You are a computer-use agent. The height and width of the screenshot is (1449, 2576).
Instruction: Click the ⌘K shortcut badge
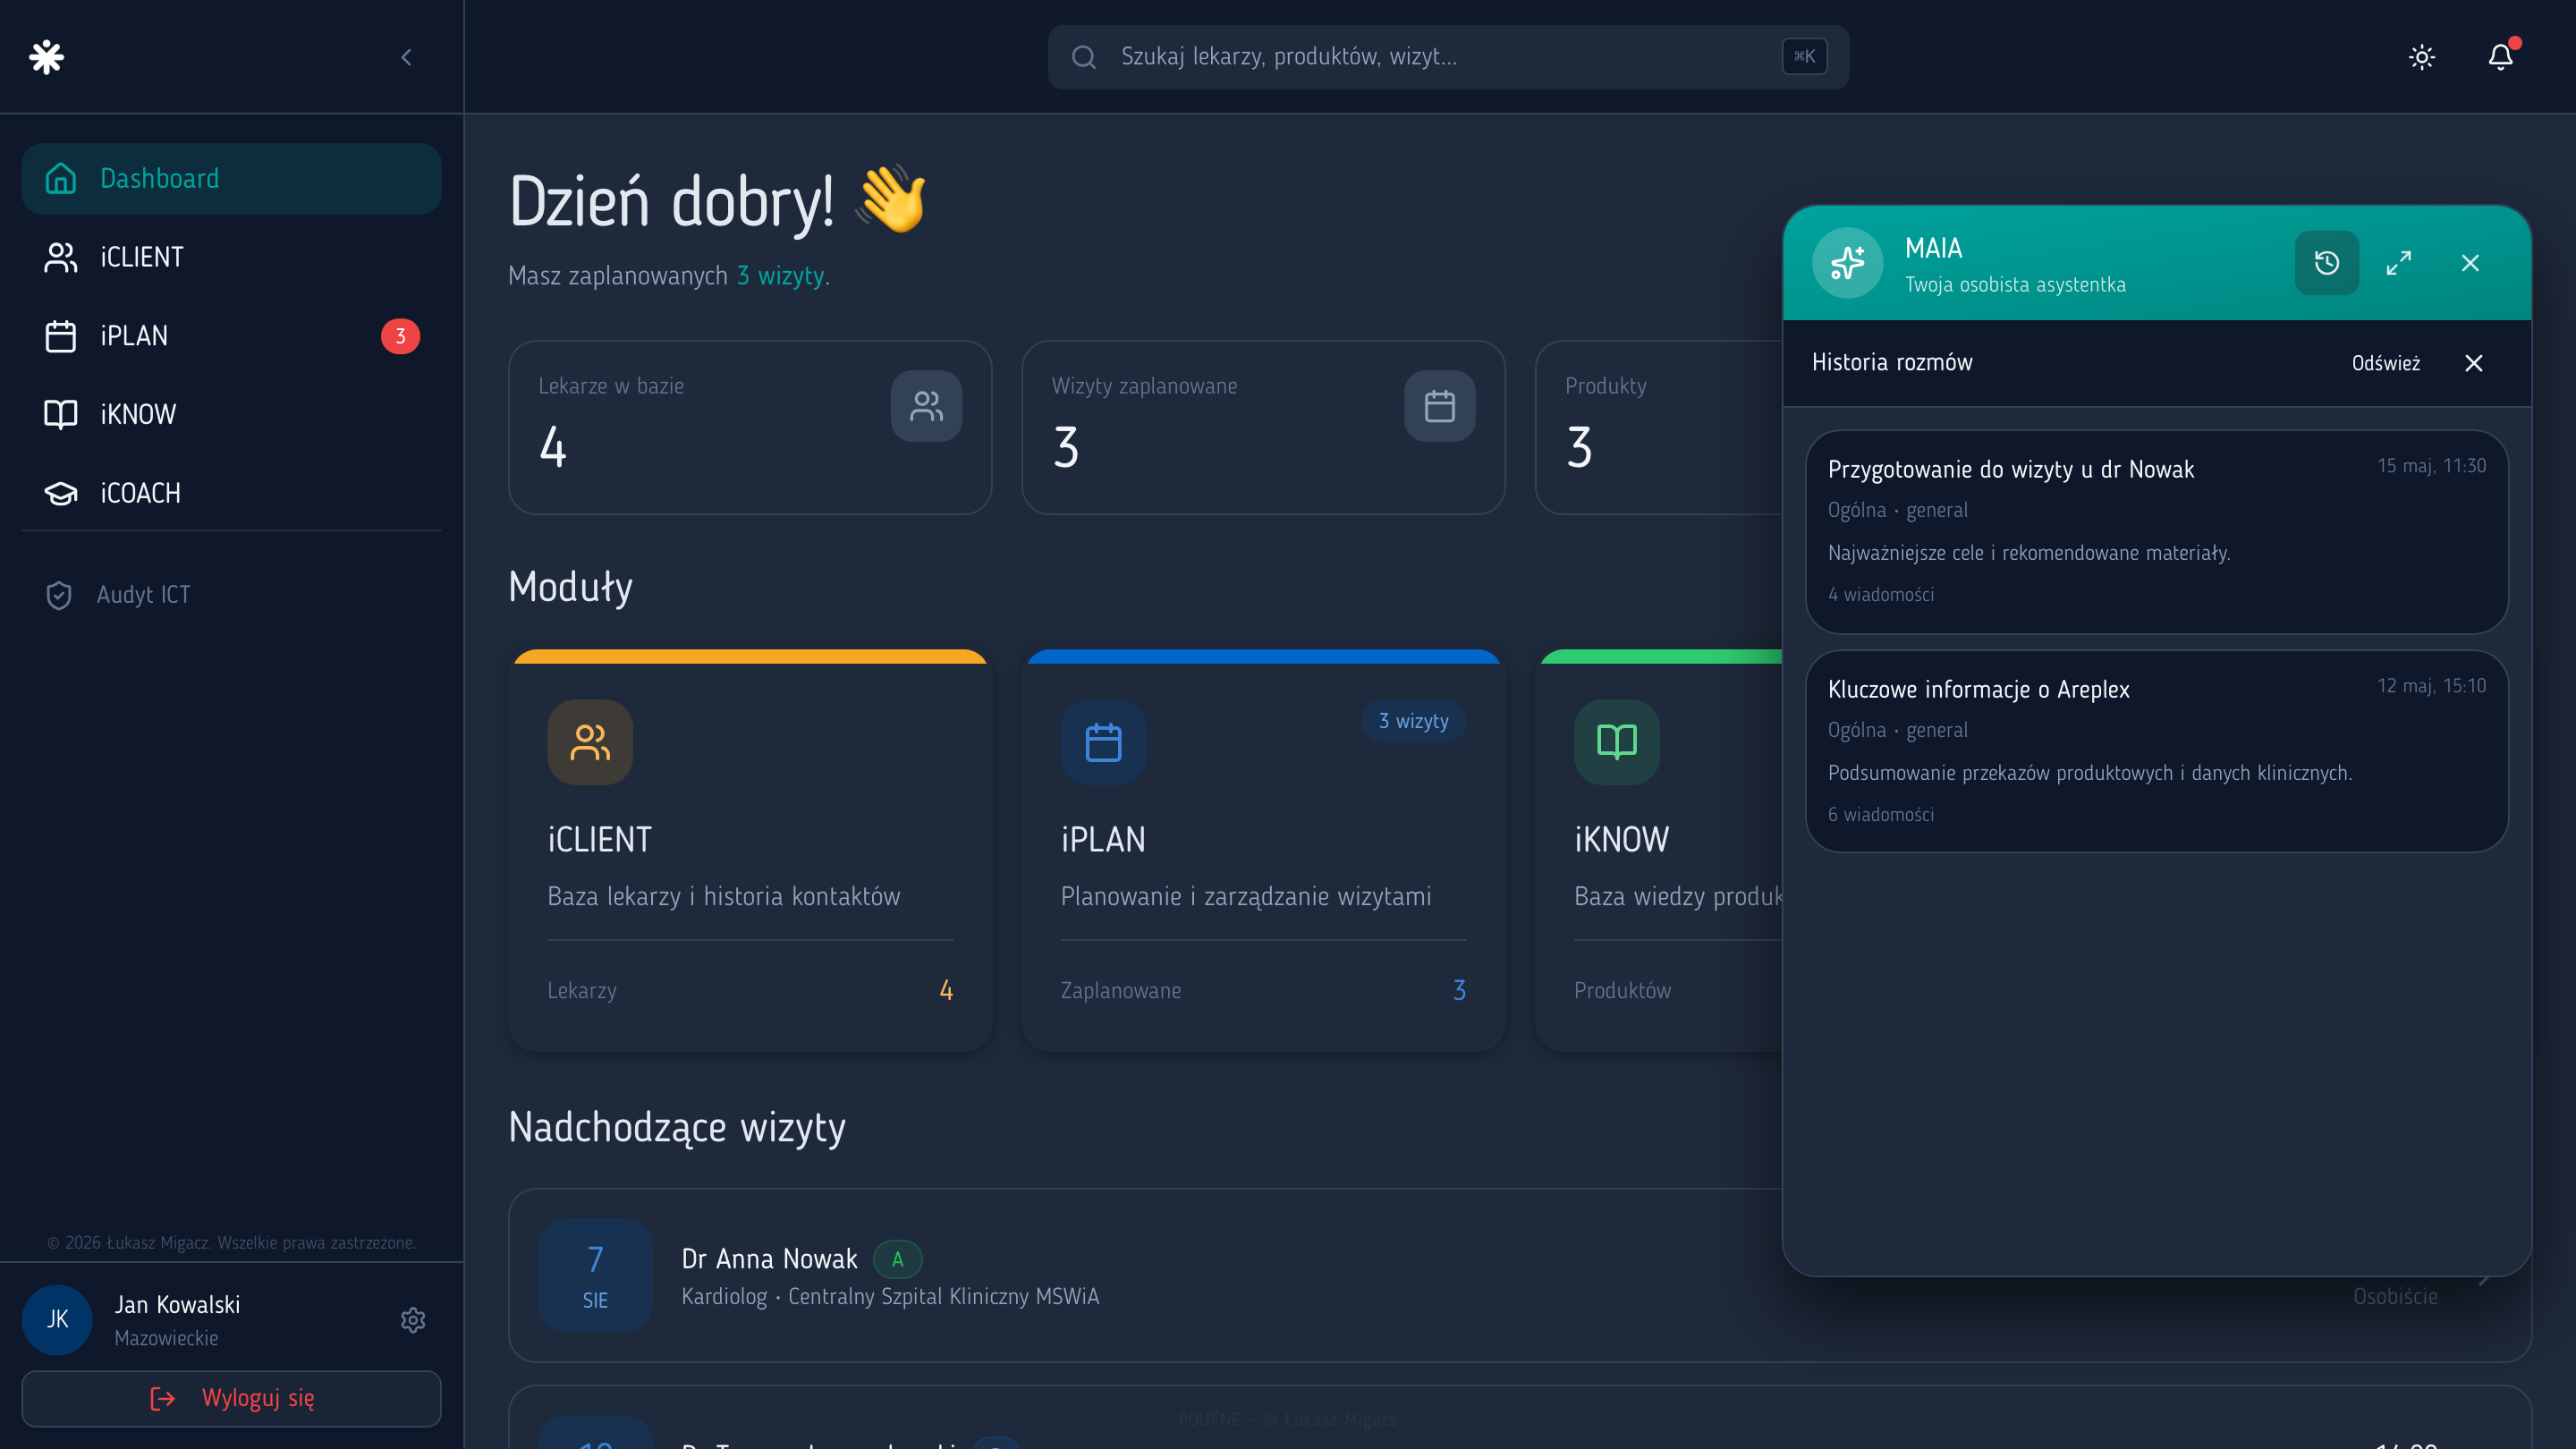pyautogui.click(x=1804, y=56)
